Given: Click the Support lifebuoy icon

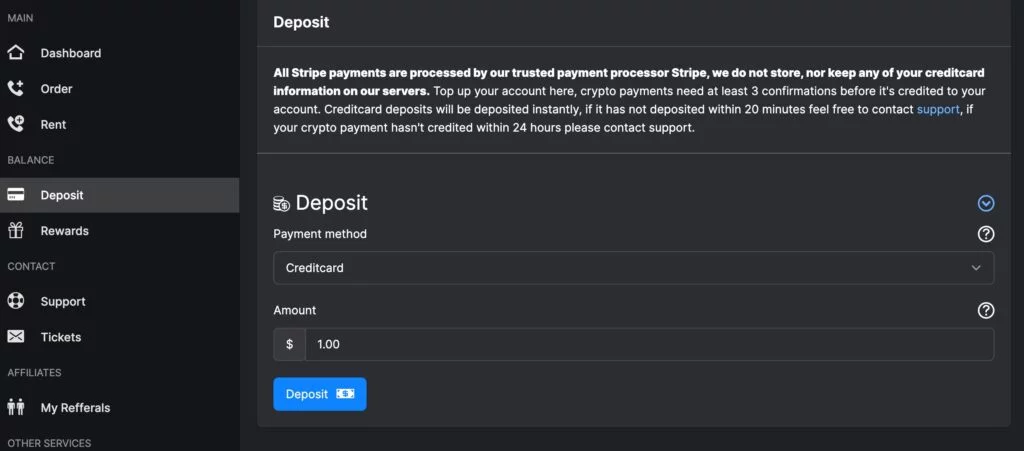Looking at the screenshot, I should click(x=16, y=301).
